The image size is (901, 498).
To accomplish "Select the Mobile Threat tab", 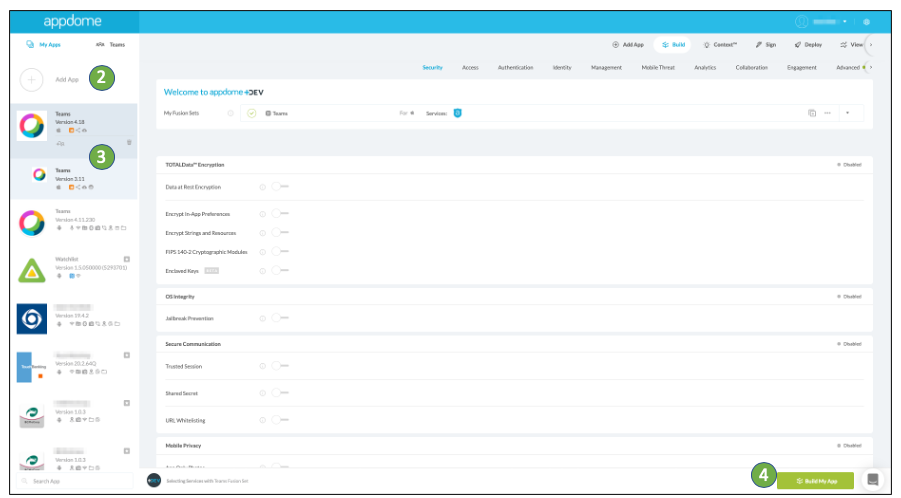I will [658, 68].
